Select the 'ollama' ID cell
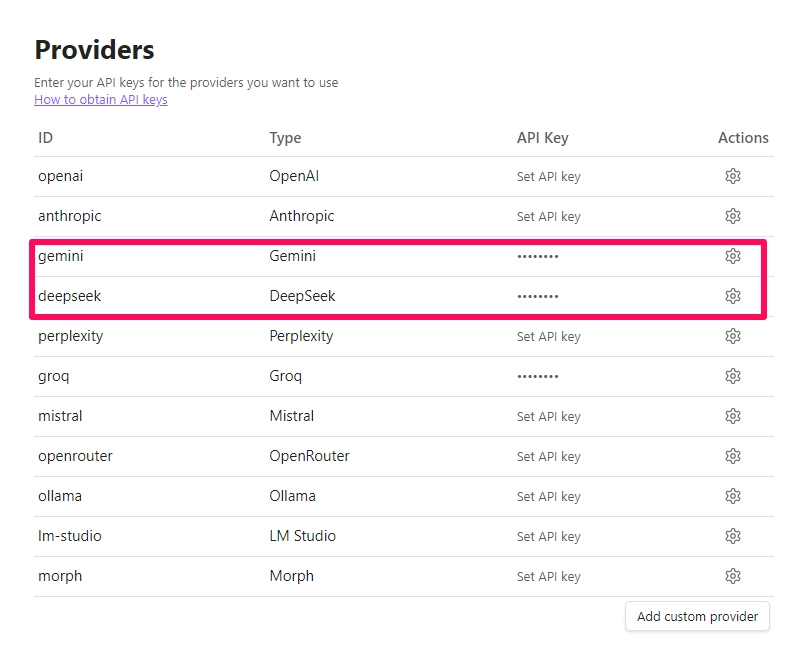This screenshot has height=658, width=811. coord(60,496)
